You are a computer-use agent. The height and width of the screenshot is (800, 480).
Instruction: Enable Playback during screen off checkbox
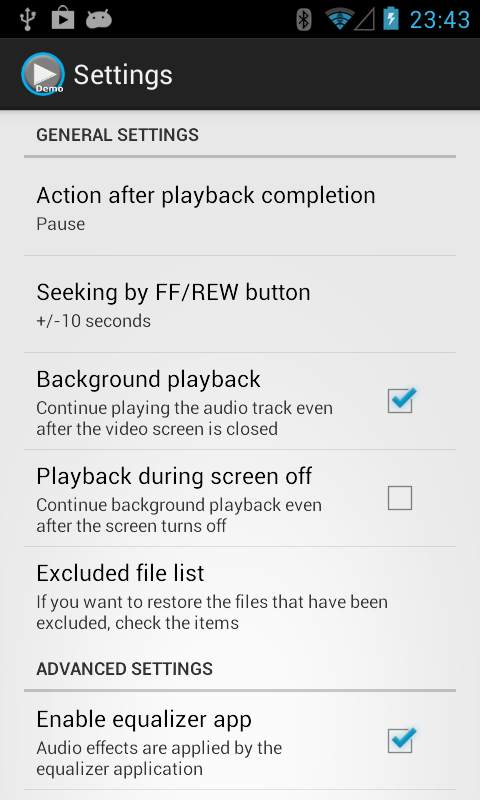(x=400, y=498)
